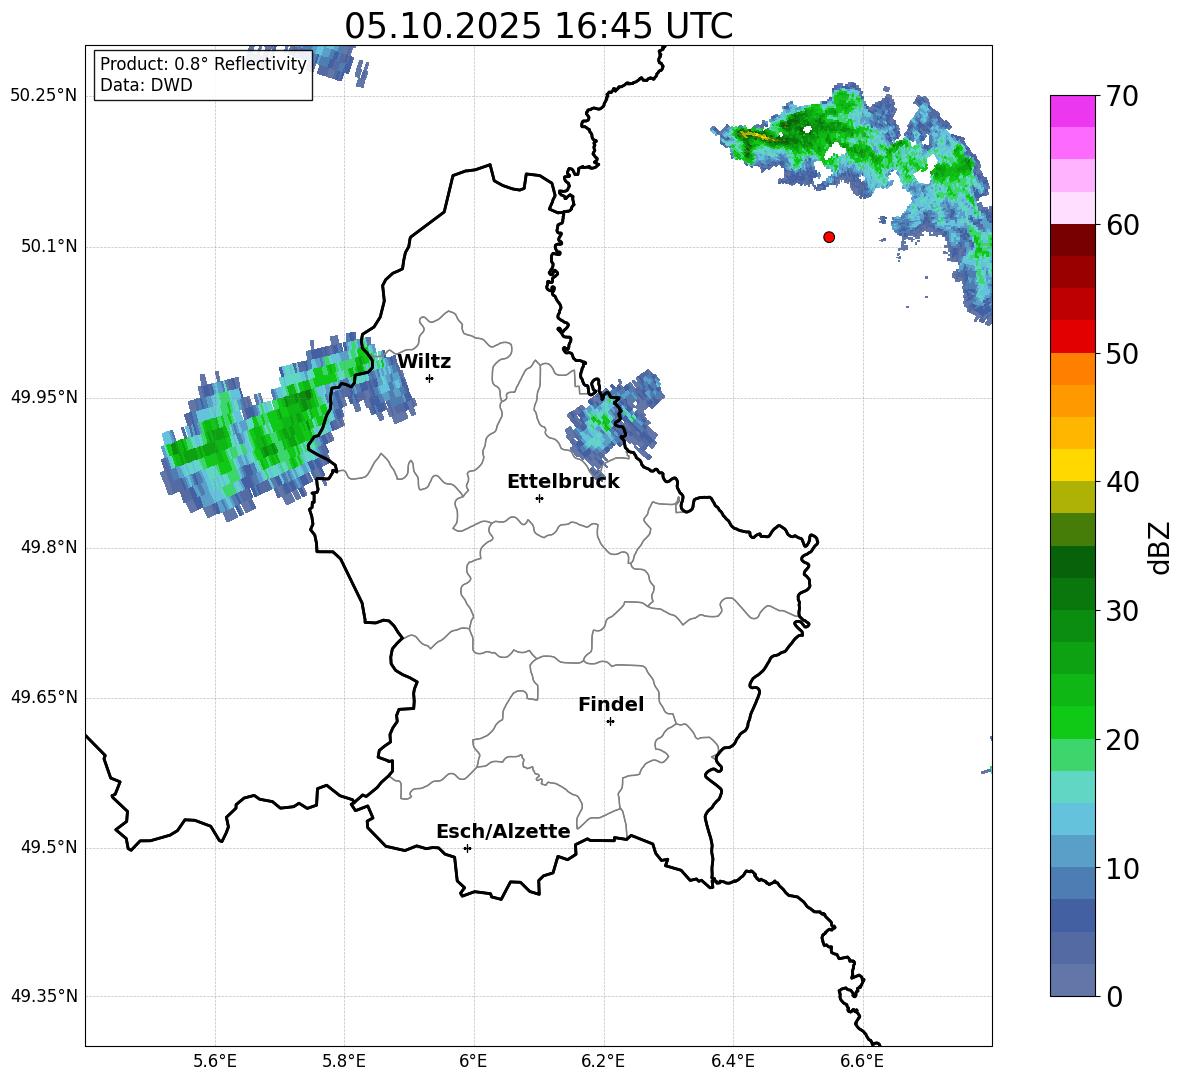This screenshot has width=1184, height=1081.
Task: Click the 49.95°N latitude label
Action: click(44, 397)
